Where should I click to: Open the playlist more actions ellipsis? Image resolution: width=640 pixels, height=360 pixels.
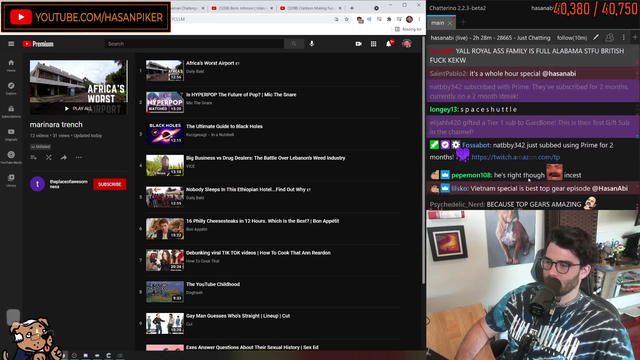(79, 158)
